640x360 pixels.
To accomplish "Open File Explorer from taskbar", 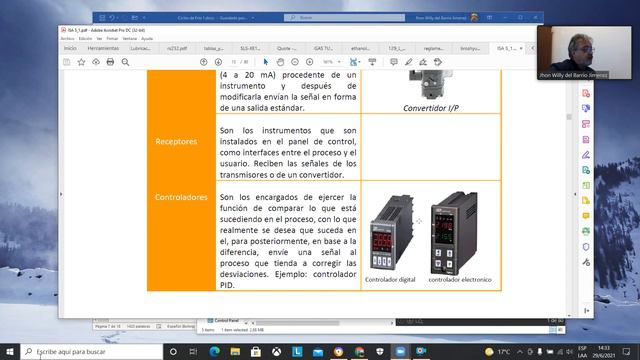I will tap(235, 351).
